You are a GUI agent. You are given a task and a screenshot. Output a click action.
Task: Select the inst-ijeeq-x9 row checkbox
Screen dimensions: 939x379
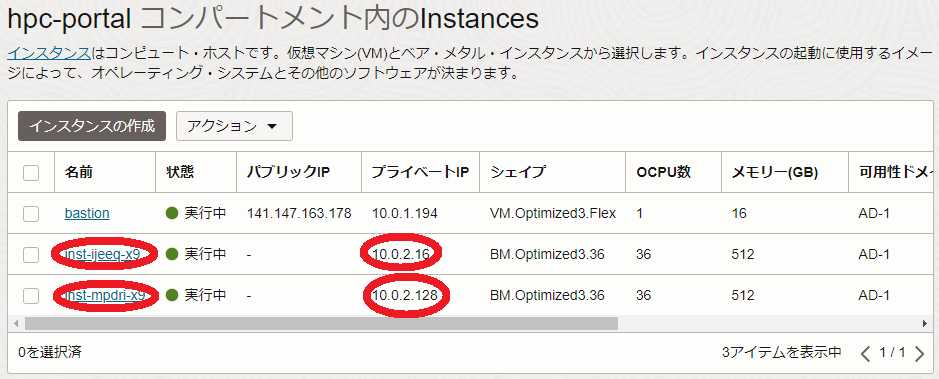(31, 254)
